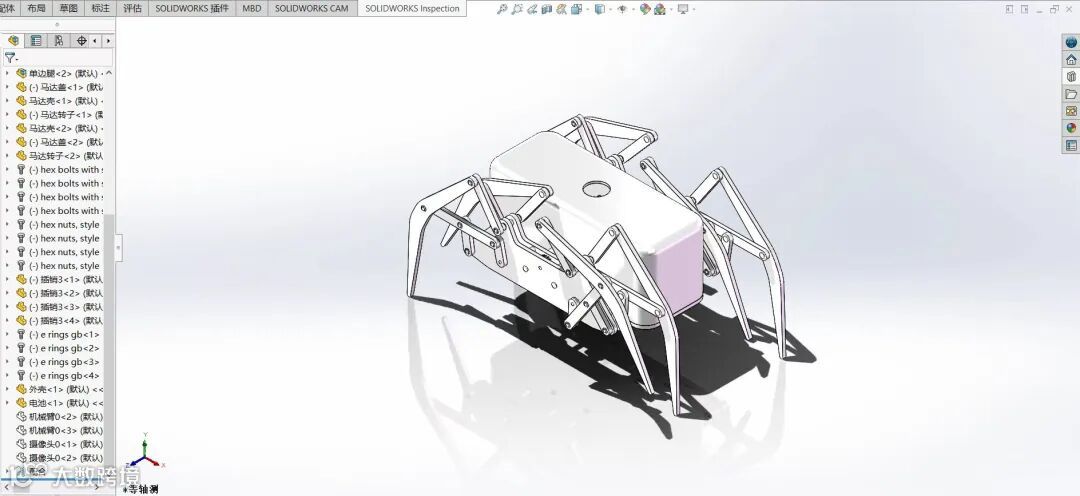The height and width of the screenshot is (496, 1080).
Task: Open File Explorer task pane folder icon
Action: pyautogui.click(x=1071, y=94)
